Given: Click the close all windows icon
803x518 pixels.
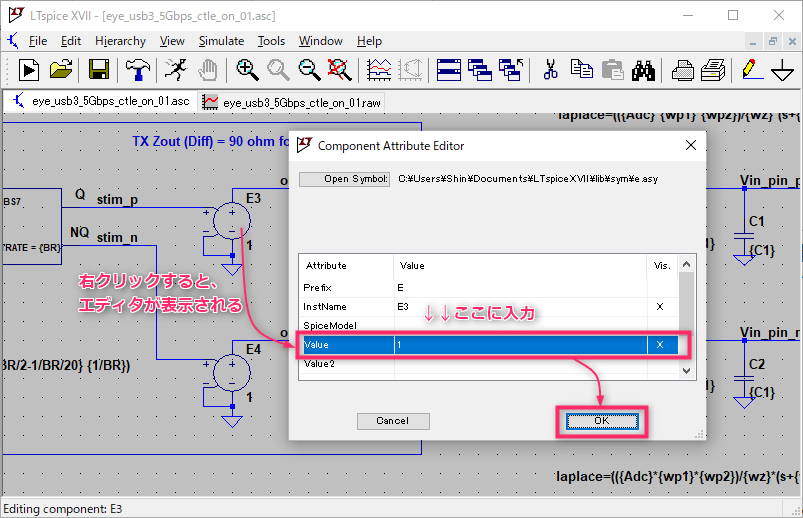Looking at the screenshot, I should 511,70.
